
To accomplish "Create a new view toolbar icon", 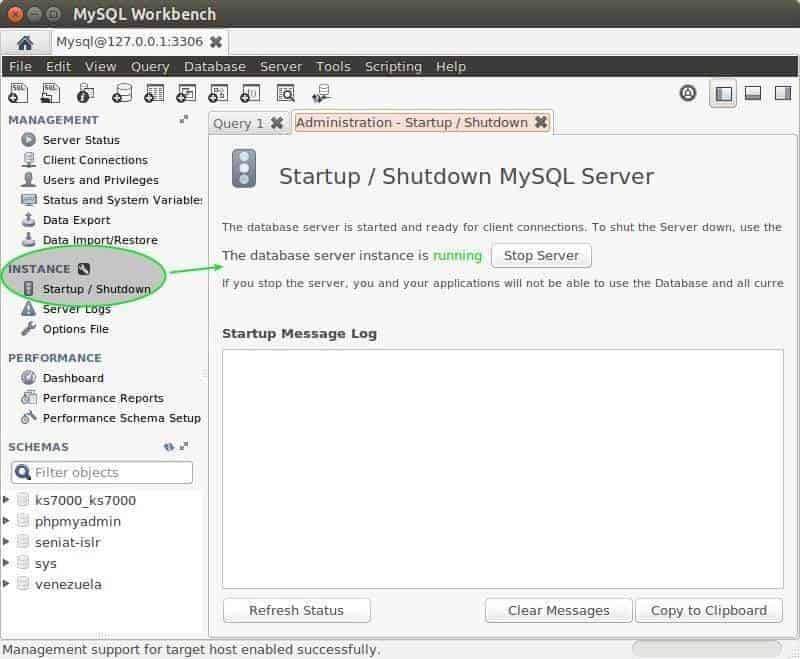I will [x=186, y=93].
